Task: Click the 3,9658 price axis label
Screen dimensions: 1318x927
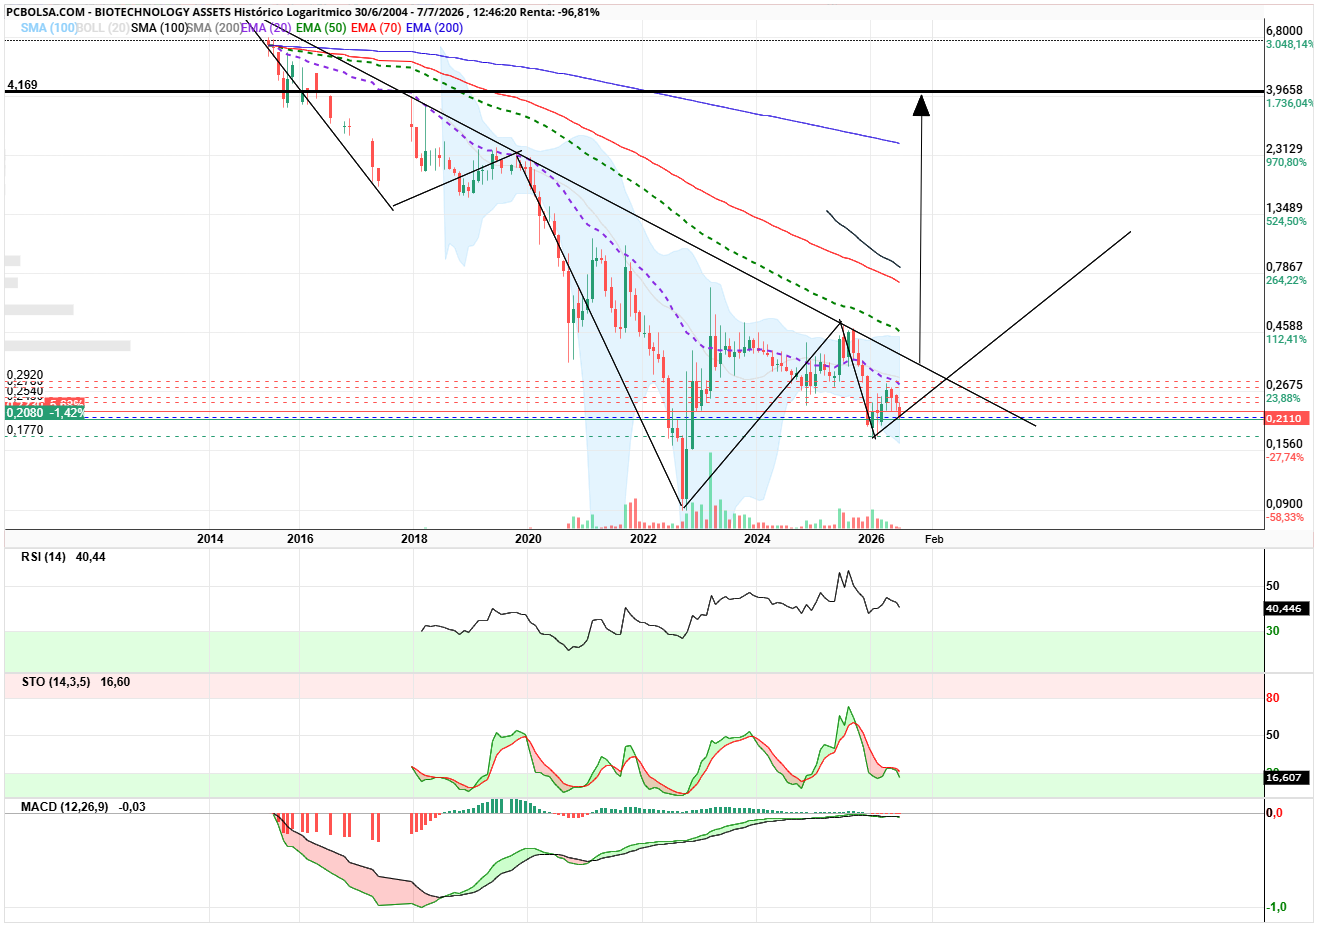Action: coord(1285,90)
